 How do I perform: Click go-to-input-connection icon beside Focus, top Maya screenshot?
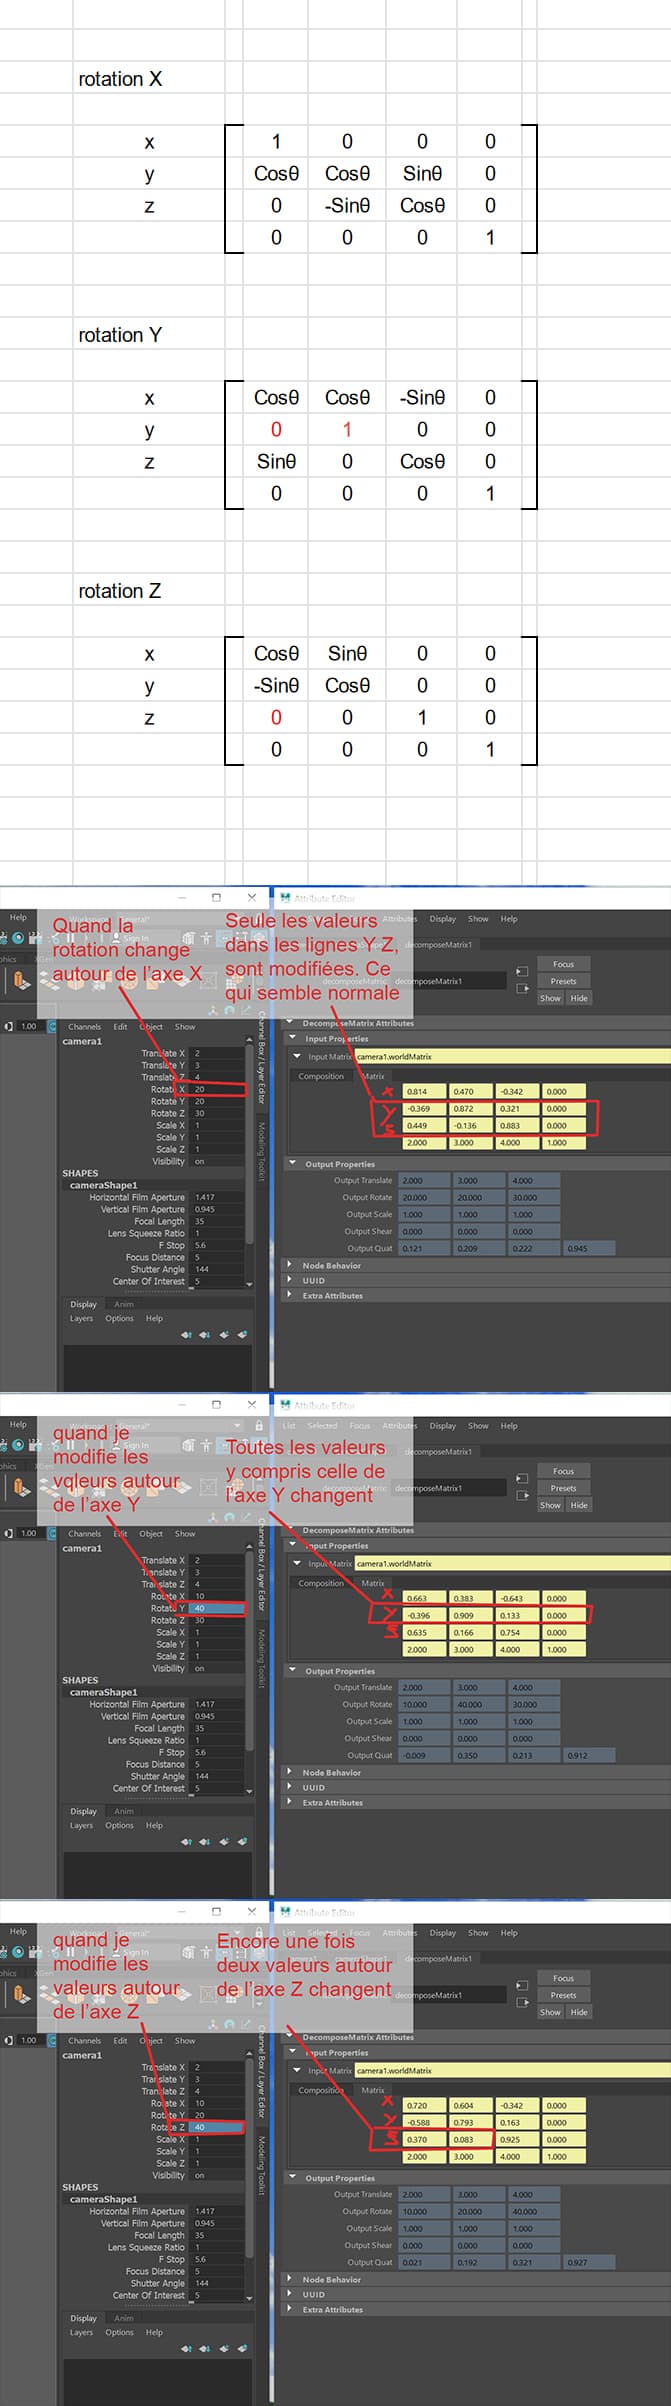pyautogui.click(x=522, y=971)
